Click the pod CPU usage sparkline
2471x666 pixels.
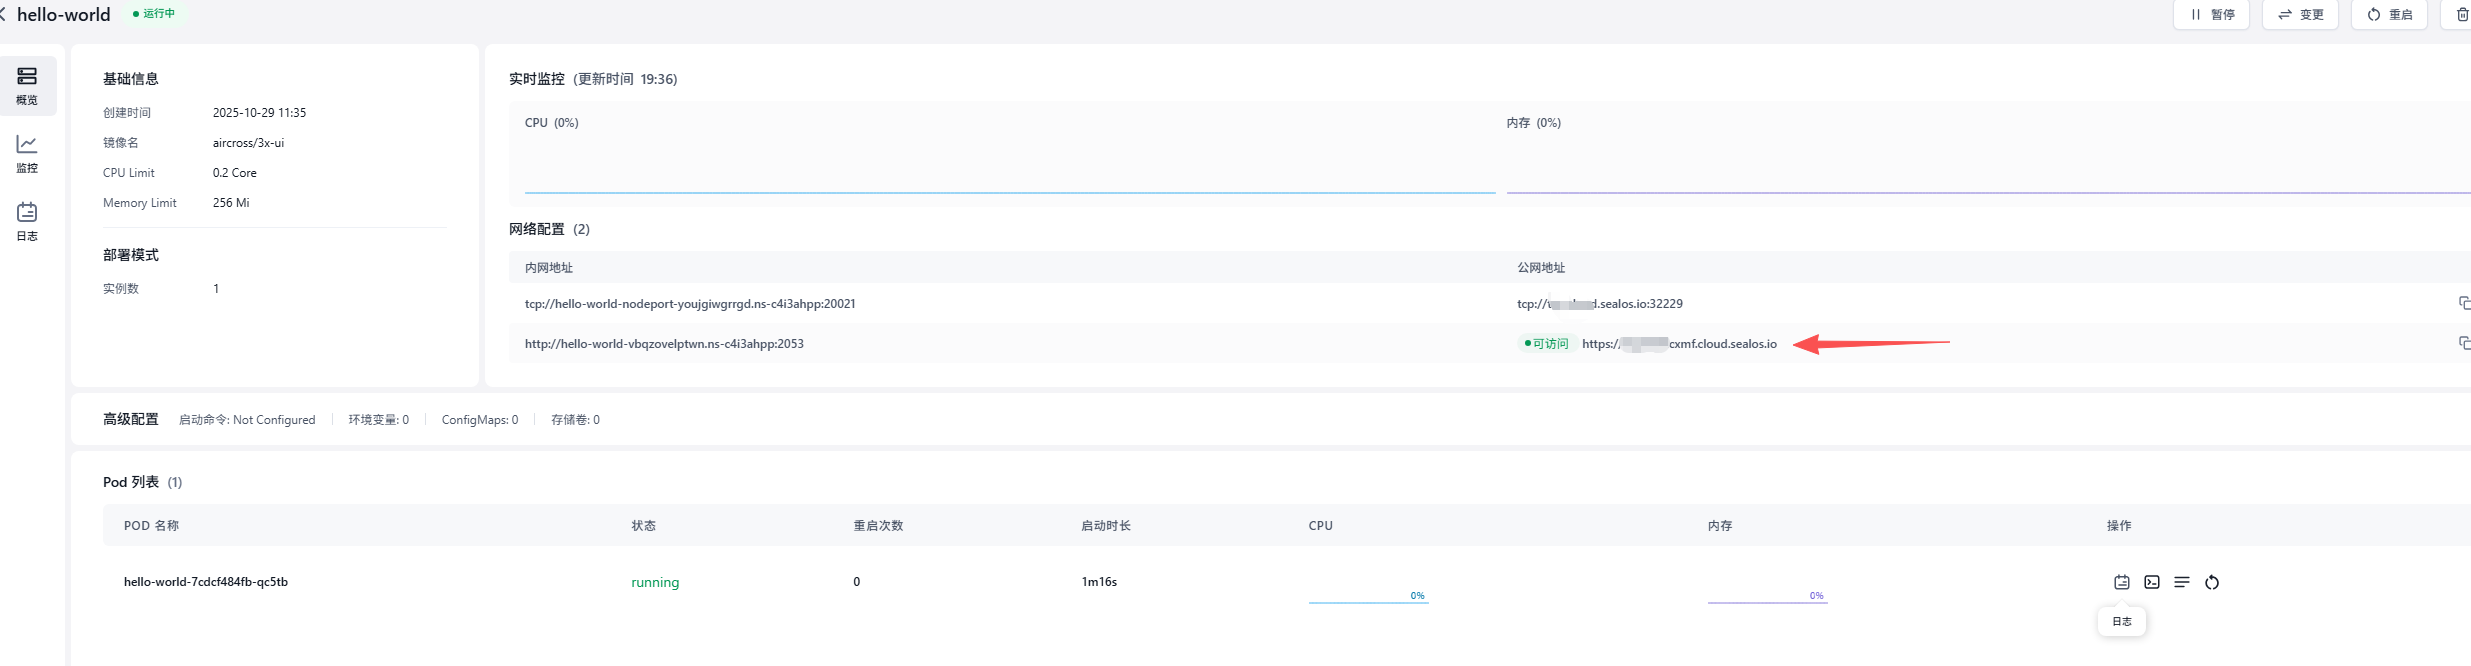point(1368,596)
